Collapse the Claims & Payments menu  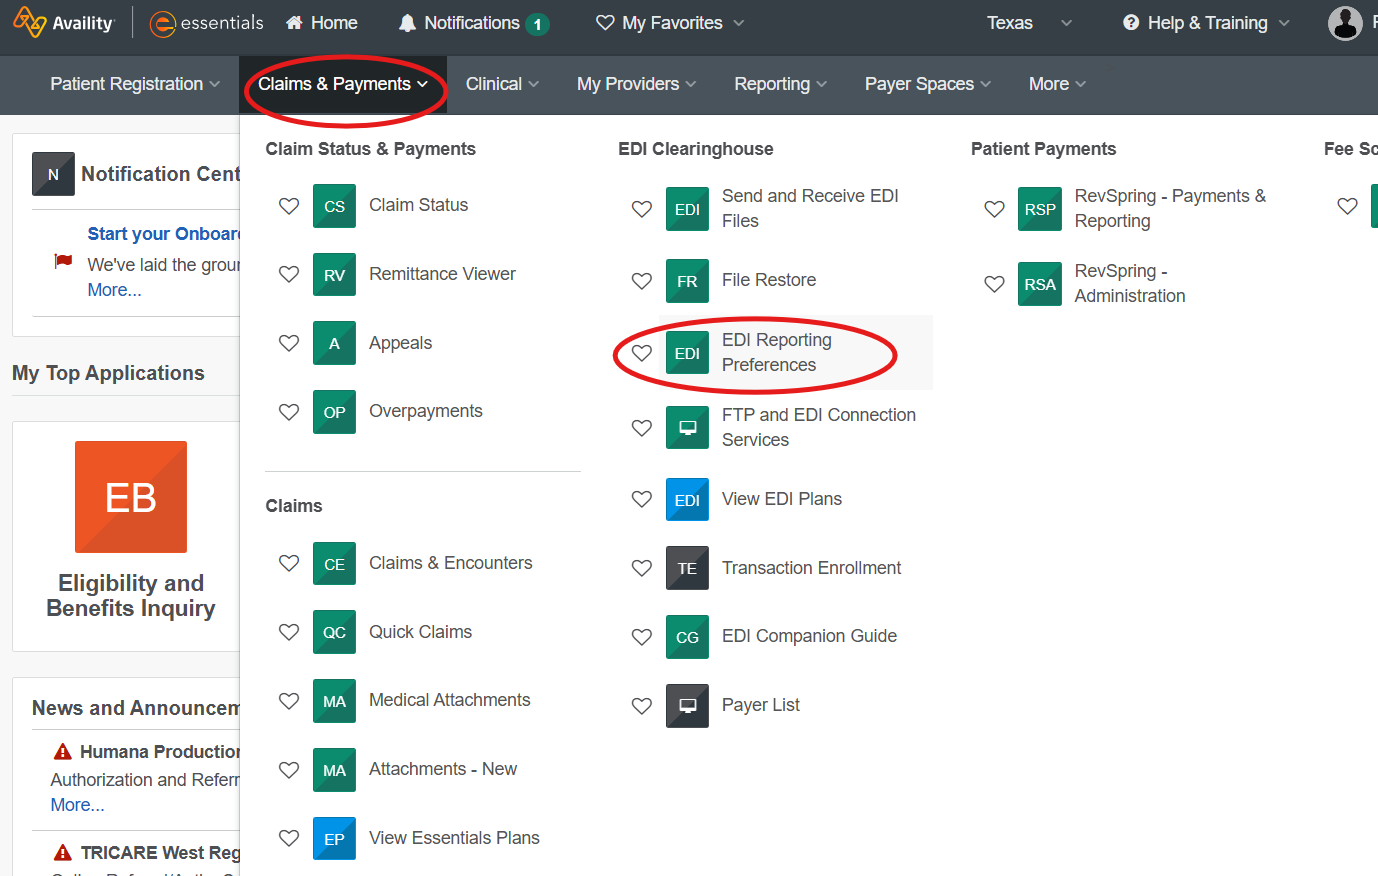tap(343, 84)
